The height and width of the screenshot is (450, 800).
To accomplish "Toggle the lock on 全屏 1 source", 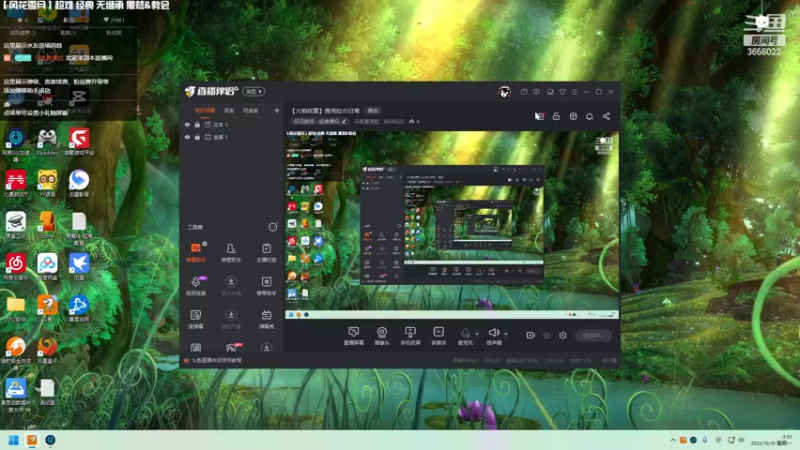I will [197, 137].
